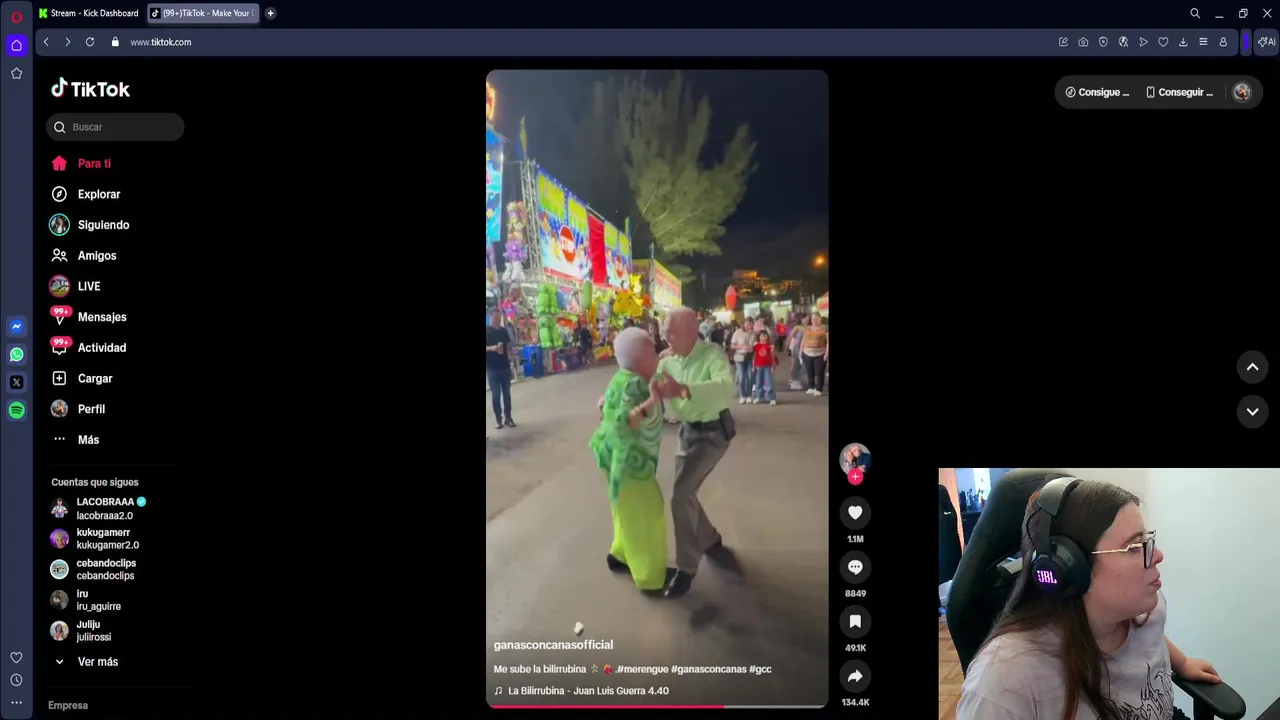
Task: Switch to the TikTok browser tab
Action: (x=202, y=13)
